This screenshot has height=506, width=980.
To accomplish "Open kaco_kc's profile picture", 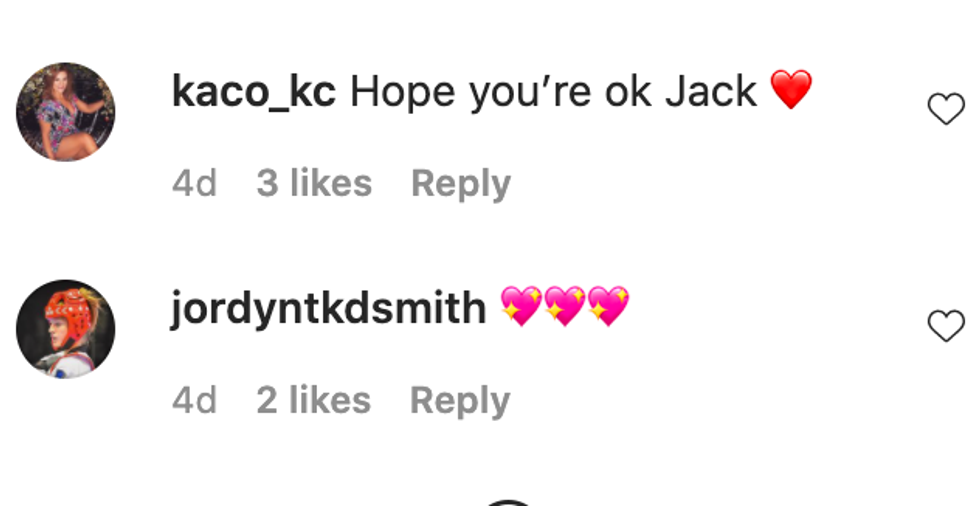I will click(66, 112).
